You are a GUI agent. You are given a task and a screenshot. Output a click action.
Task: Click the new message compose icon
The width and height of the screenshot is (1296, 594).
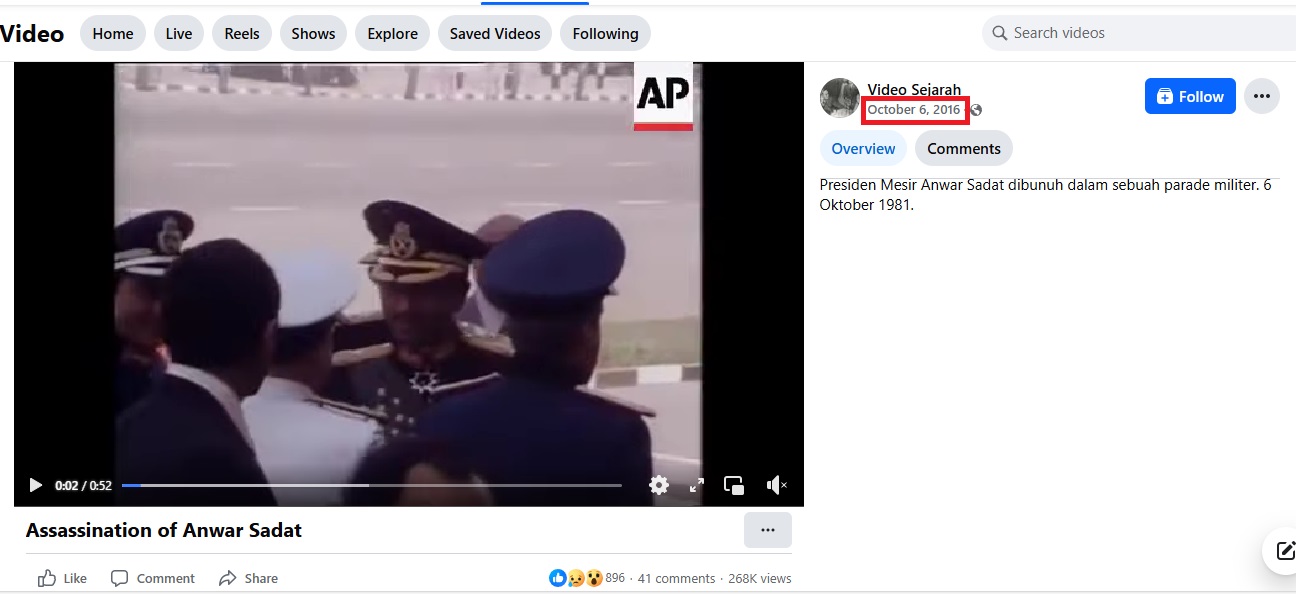(x=1285, y=550)
